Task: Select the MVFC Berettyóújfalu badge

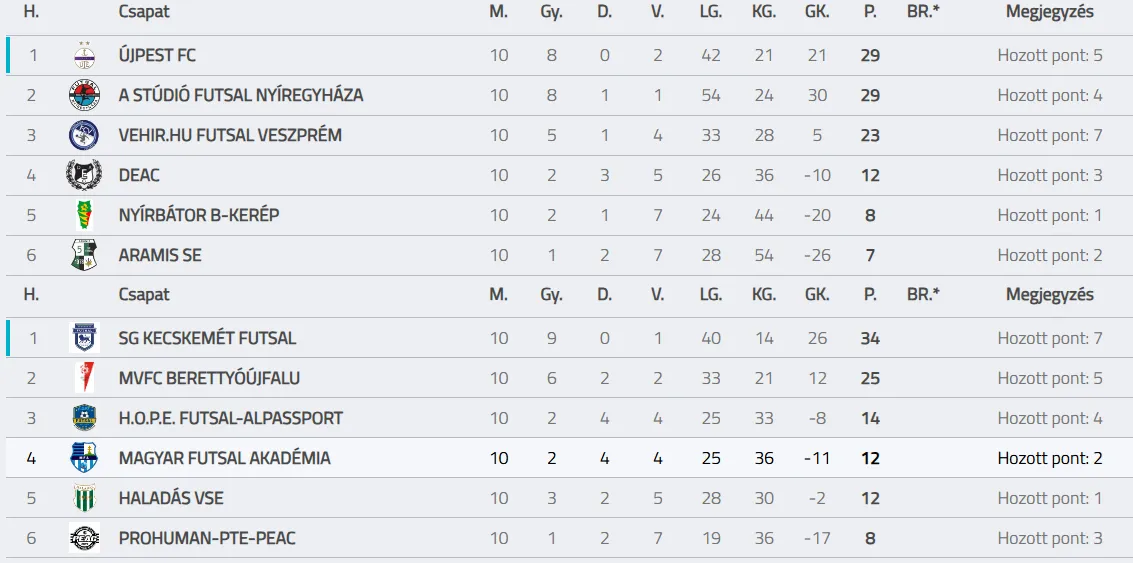Action: pyautogui.click(x=85, y=378)
